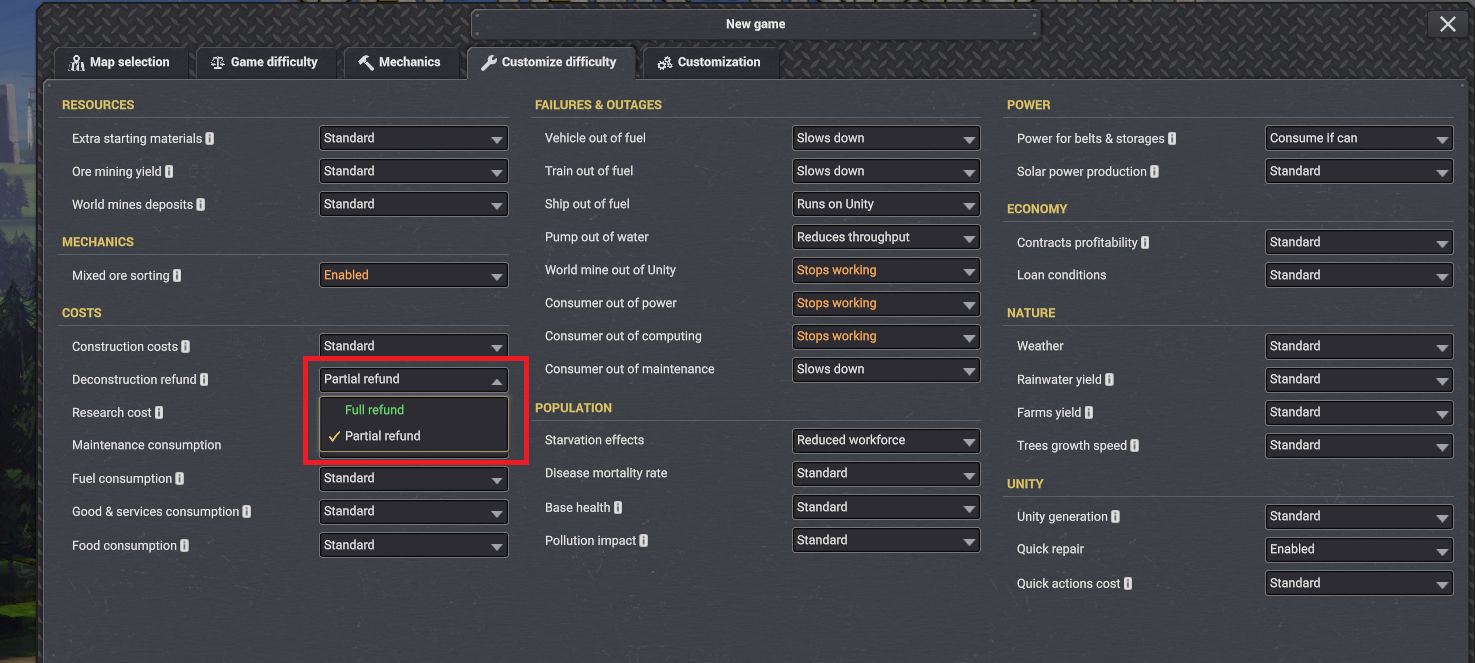The height and width of the screenshot is (663, 1475).
Task: Expand the Construction costs dropdown
Action: tap(414, 346)
